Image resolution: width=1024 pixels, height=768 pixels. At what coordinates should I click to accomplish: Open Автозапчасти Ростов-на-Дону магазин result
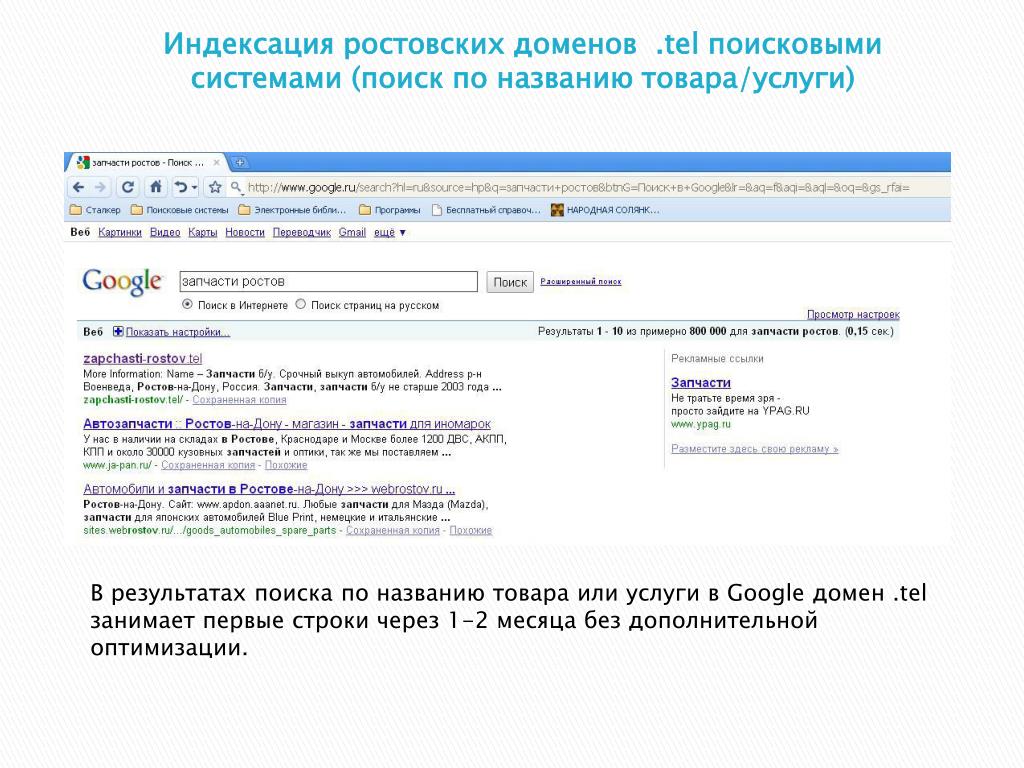tap(287, 424)
